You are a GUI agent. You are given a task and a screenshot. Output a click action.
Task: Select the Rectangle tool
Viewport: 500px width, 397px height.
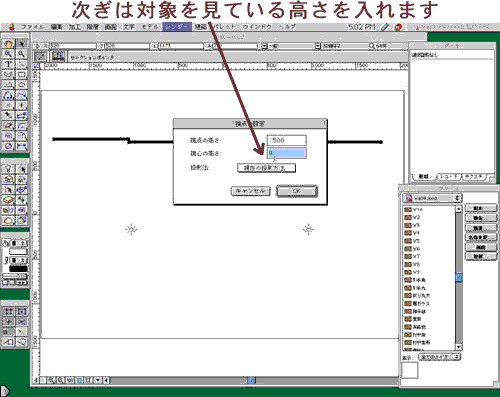coord(22,74)
